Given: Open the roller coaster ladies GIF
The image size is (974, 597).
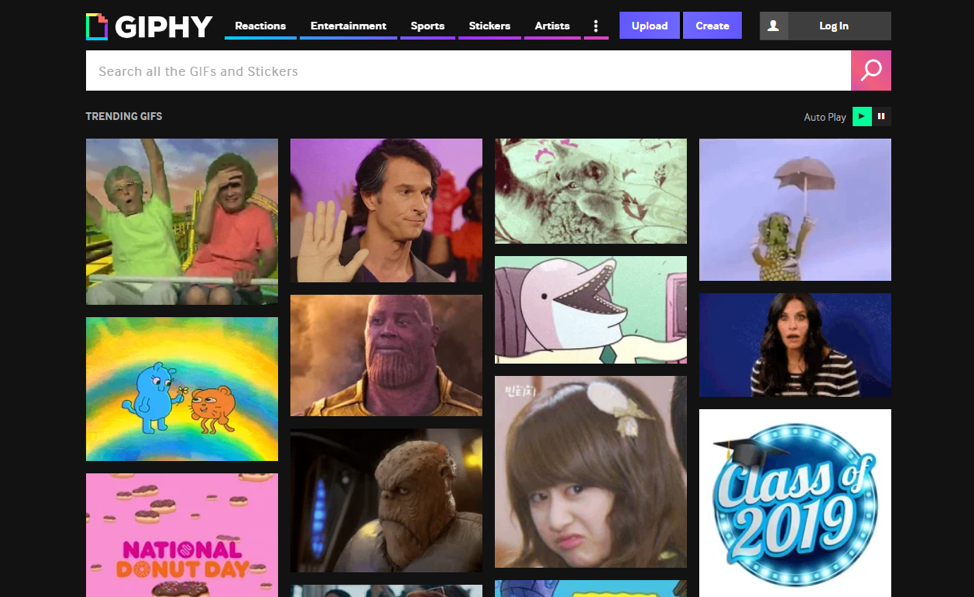Looking at the screenshot, I should [182, 221].
